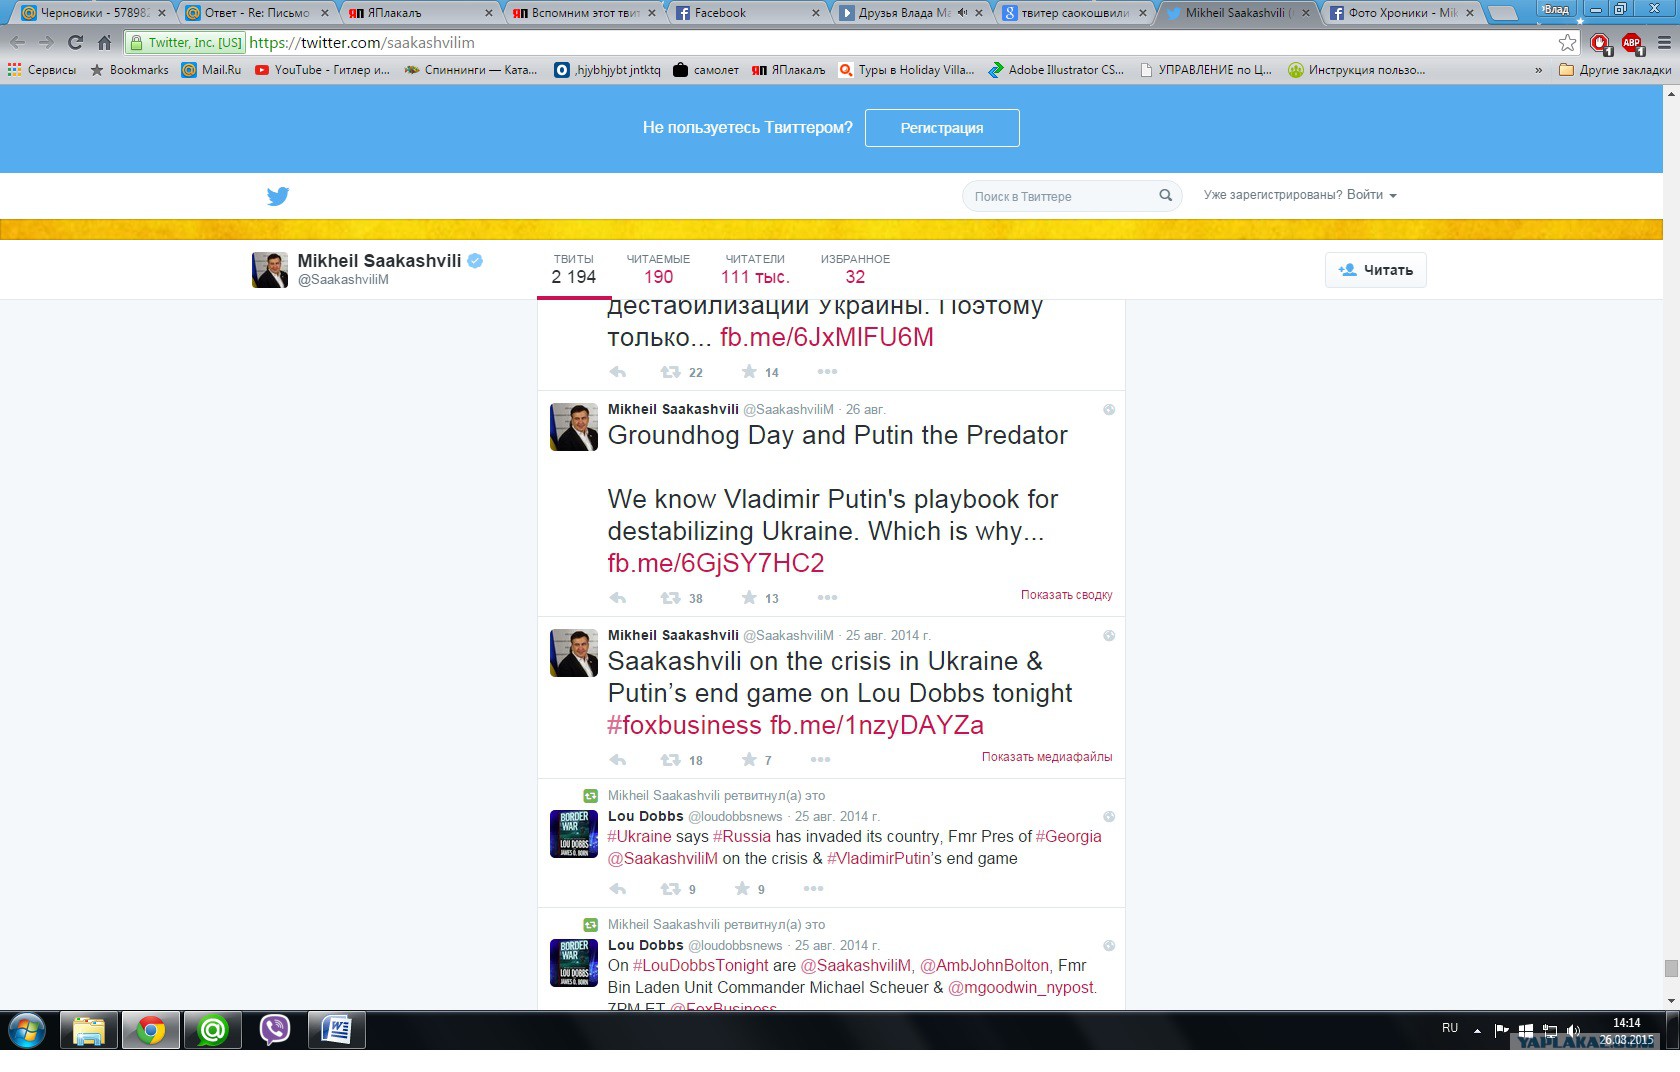Open Windows Explorer from the taskbar
Viewport: 1680px width, 1072px height.
[x=89, y=1030]
